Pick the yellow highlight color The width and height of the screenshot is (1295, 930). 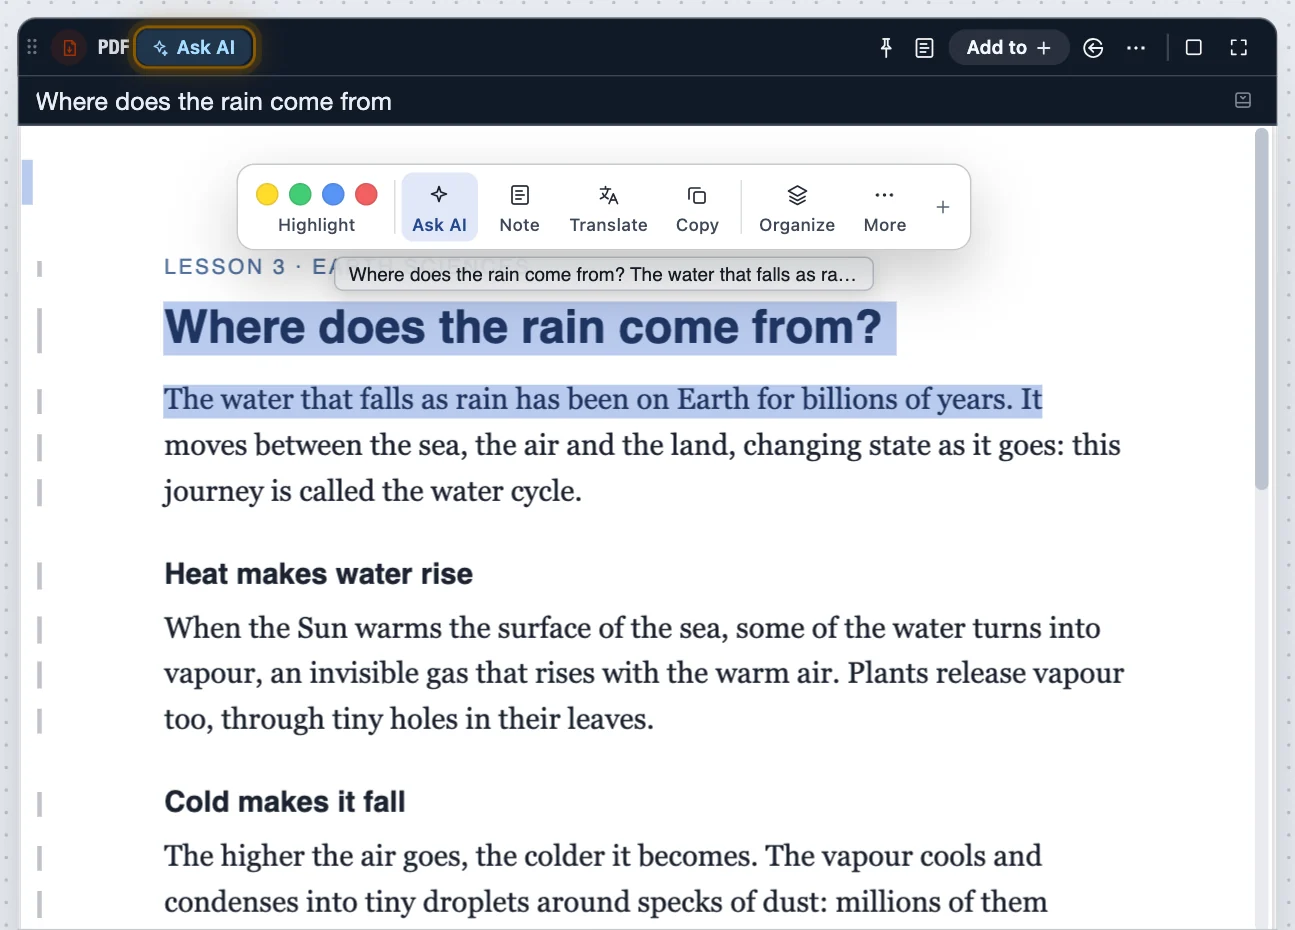coord(267,194)
